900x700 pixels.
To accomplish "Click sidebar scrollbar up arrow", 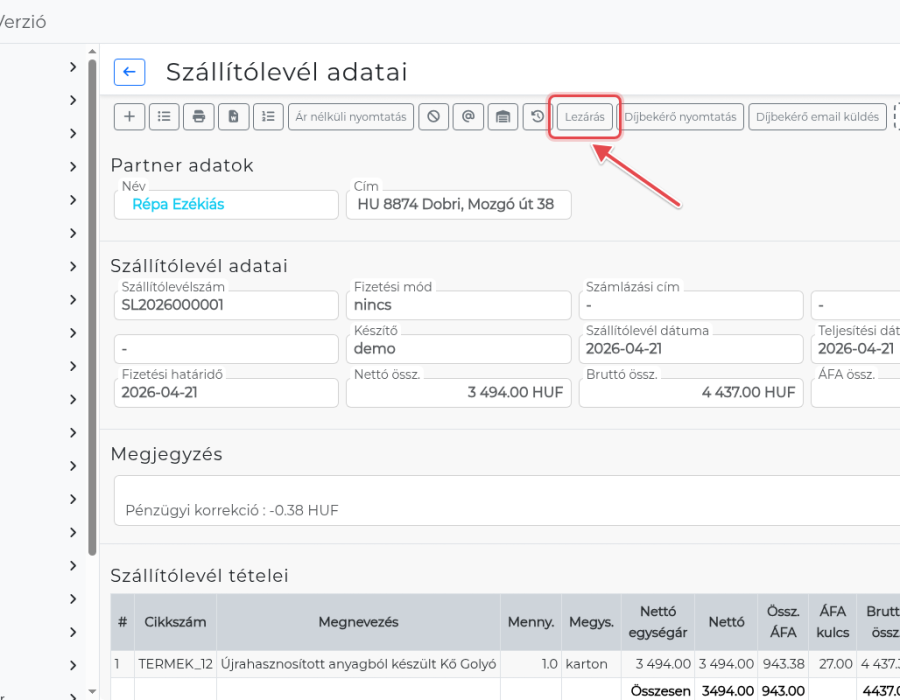I will point(92,52).
